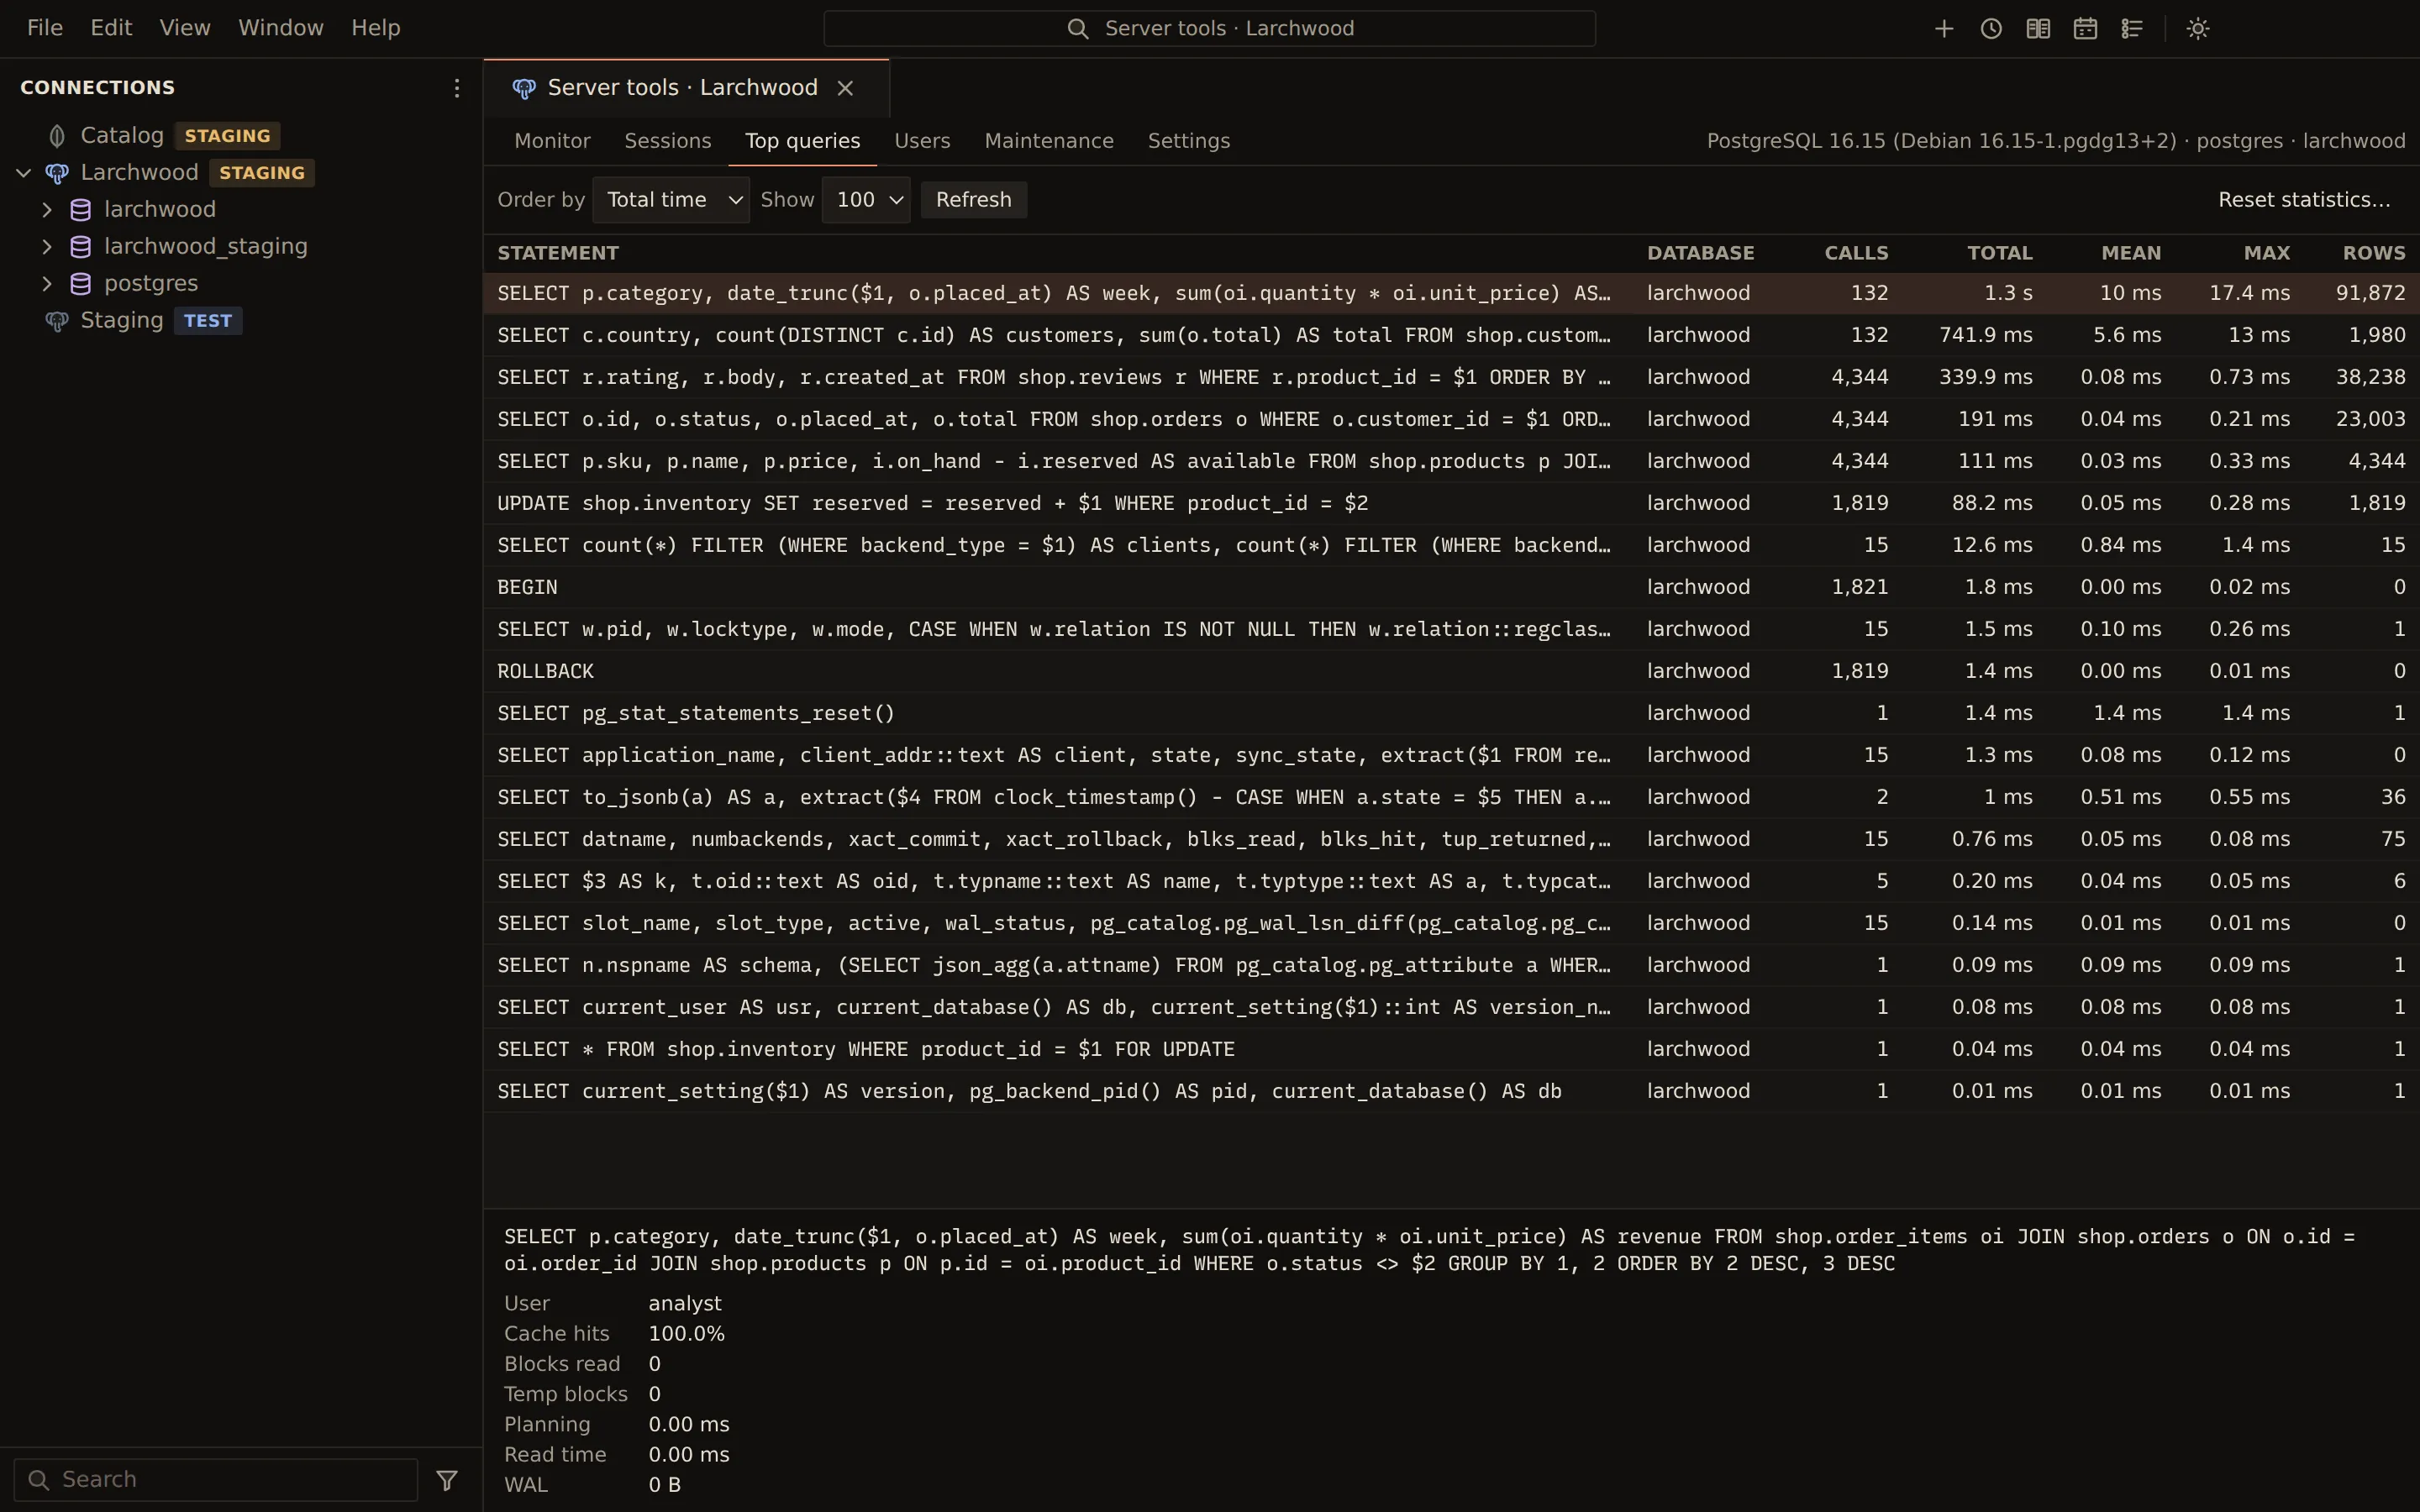The image size is (2420, 1512).
Task: Select the SELECT pg_stat_statements_reset() row
Action: click(1451, 713)
